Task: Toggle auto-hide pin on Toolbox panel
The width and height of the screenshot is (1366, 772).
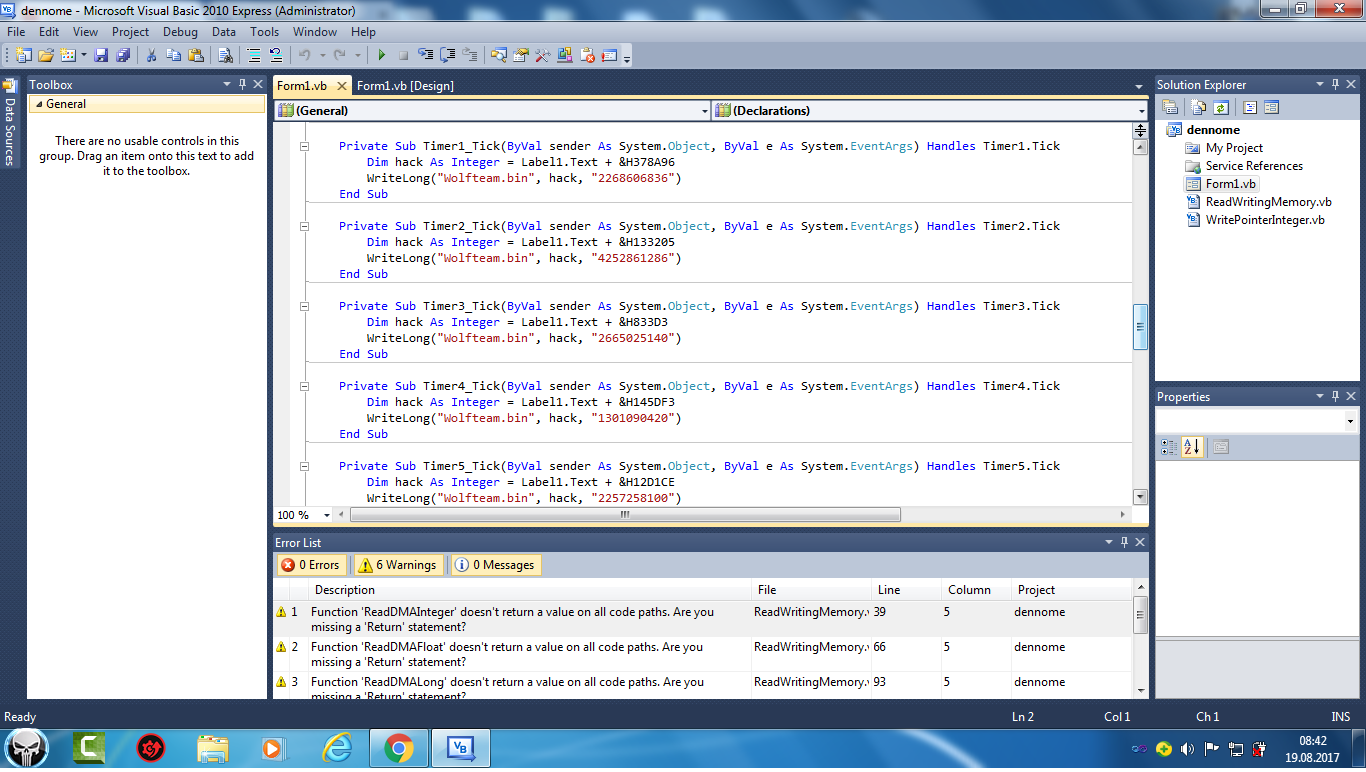Action: tap(241, 85)
